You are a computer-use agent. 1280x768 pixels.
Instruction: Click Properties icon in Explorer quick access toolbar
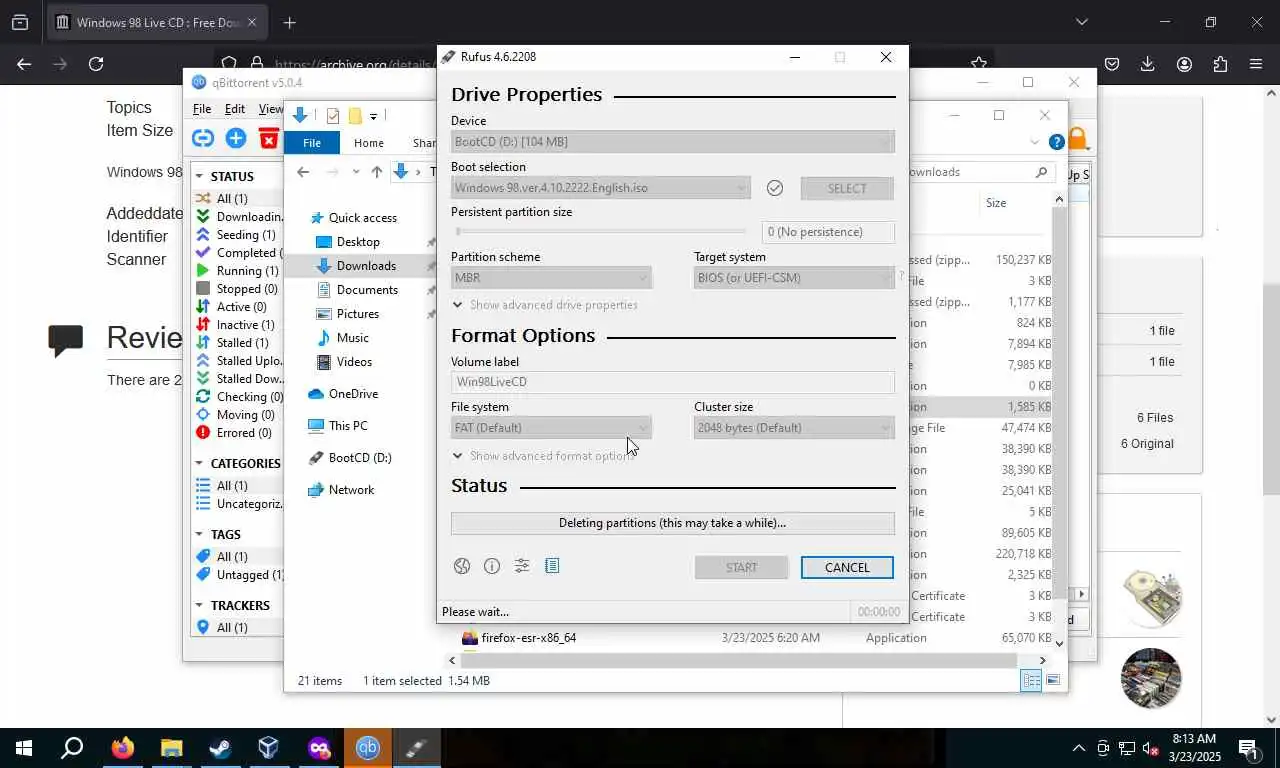click(x=333, y=116)
